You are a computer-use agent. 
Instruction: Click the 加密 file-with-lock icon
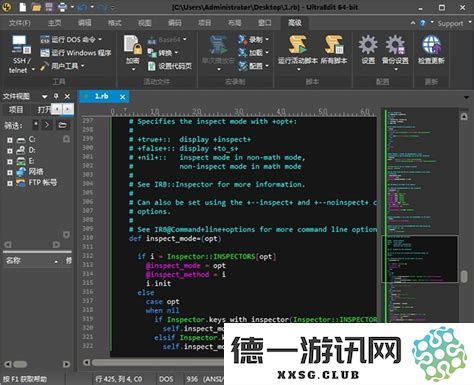tap(133, 45)
